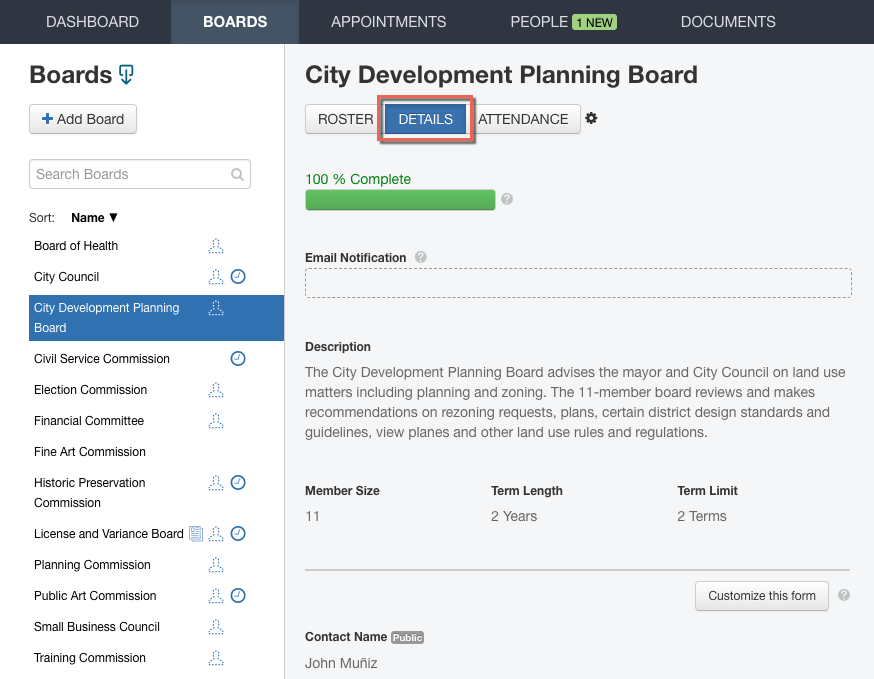874x679 pixels.
Task: Click the help icon beside the completion bar
Action: pos(507,199)
